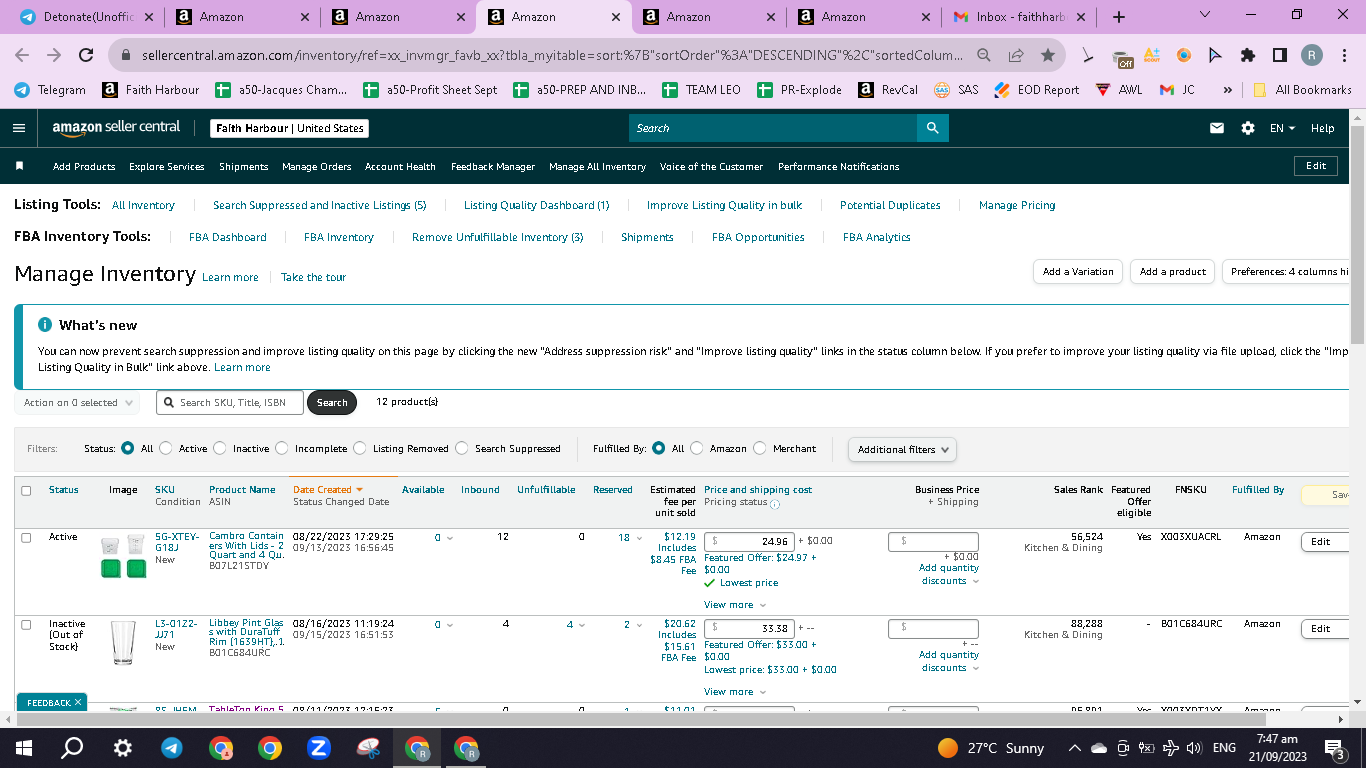This screenshot has width=1366, height=768.
Task: Tick the checkbox for the Cambro Containers row
Action: pos(26,538)
